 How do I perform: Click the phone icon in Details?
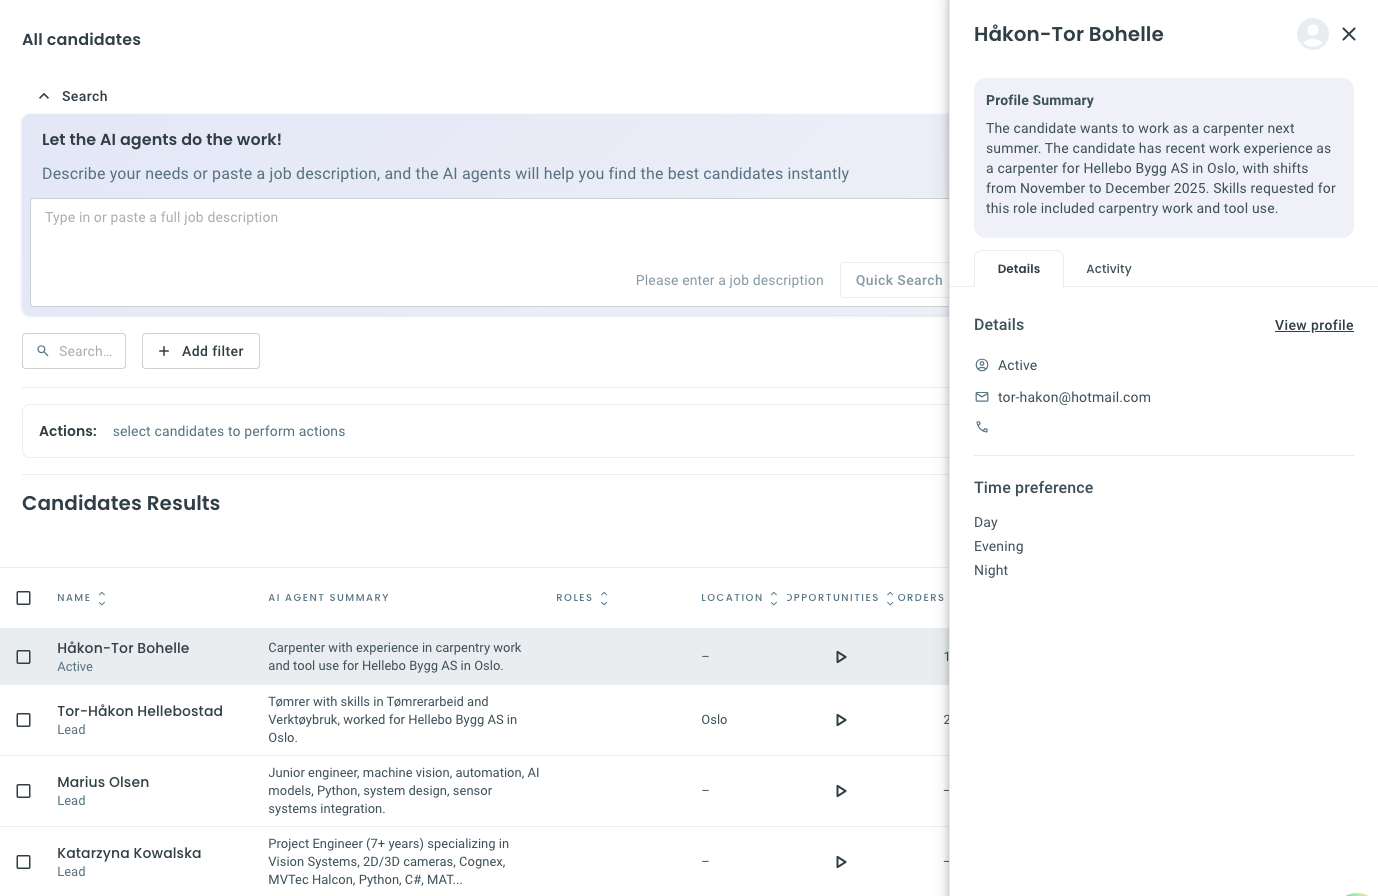(x=982, y=427)
